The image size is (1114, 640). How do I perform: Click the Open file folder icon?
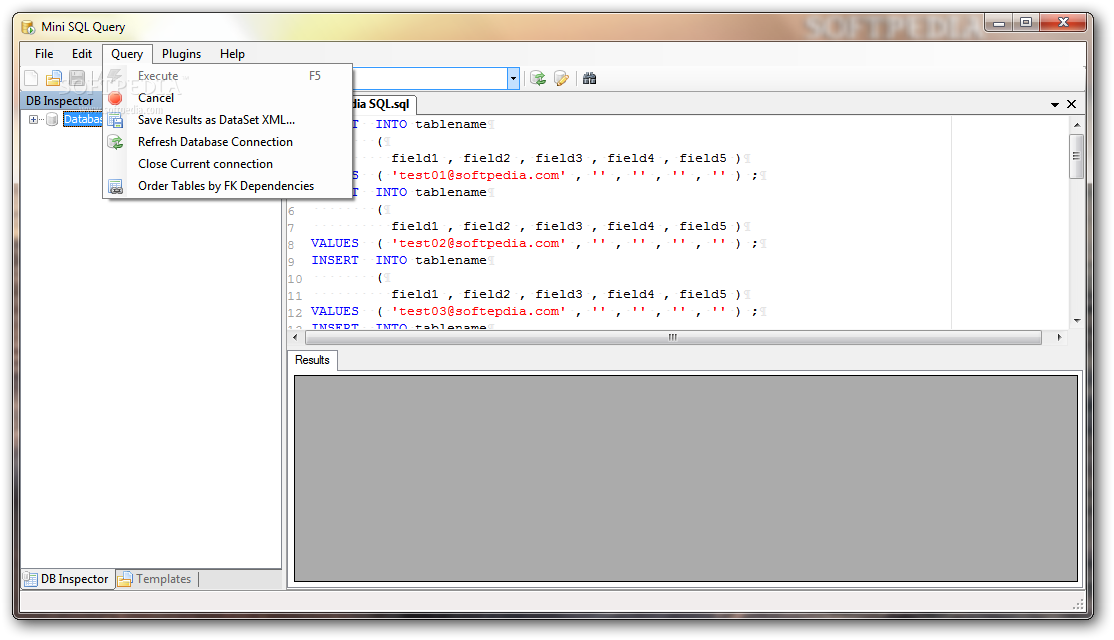54,78
